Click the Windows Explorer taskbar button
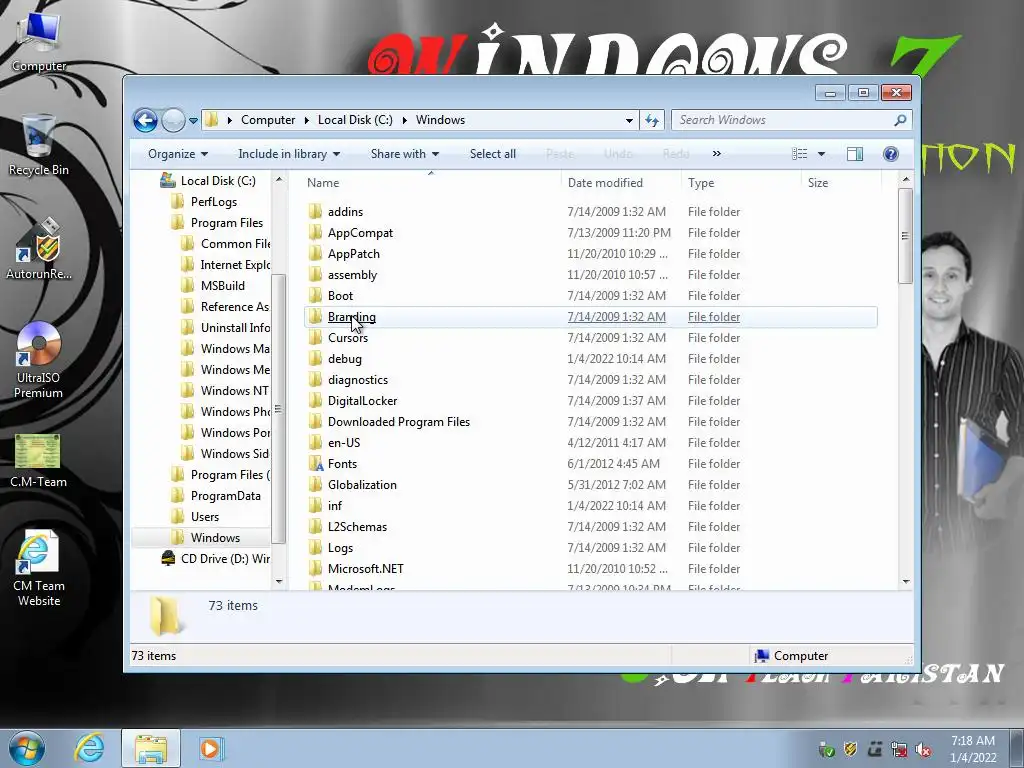1024x768 pixels. tap(150, 748)
